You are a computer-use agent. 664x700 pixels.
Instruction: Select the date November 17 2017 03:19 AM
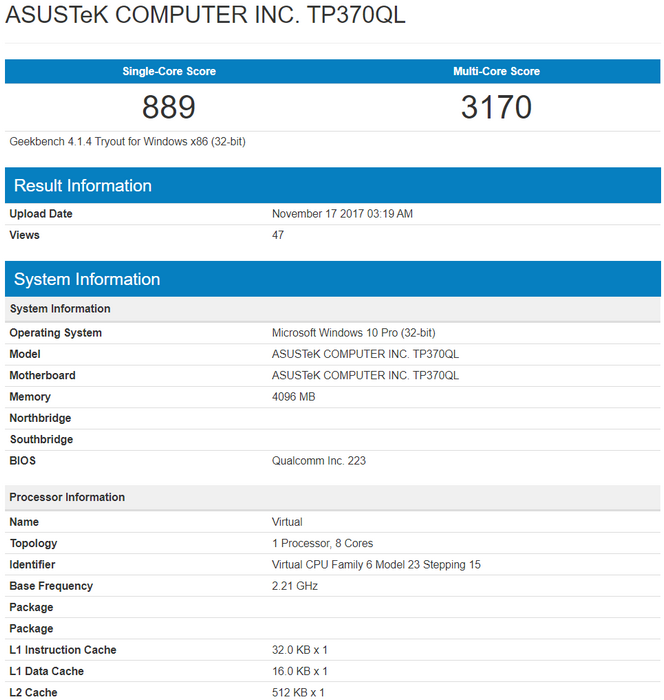pos(342,214)
